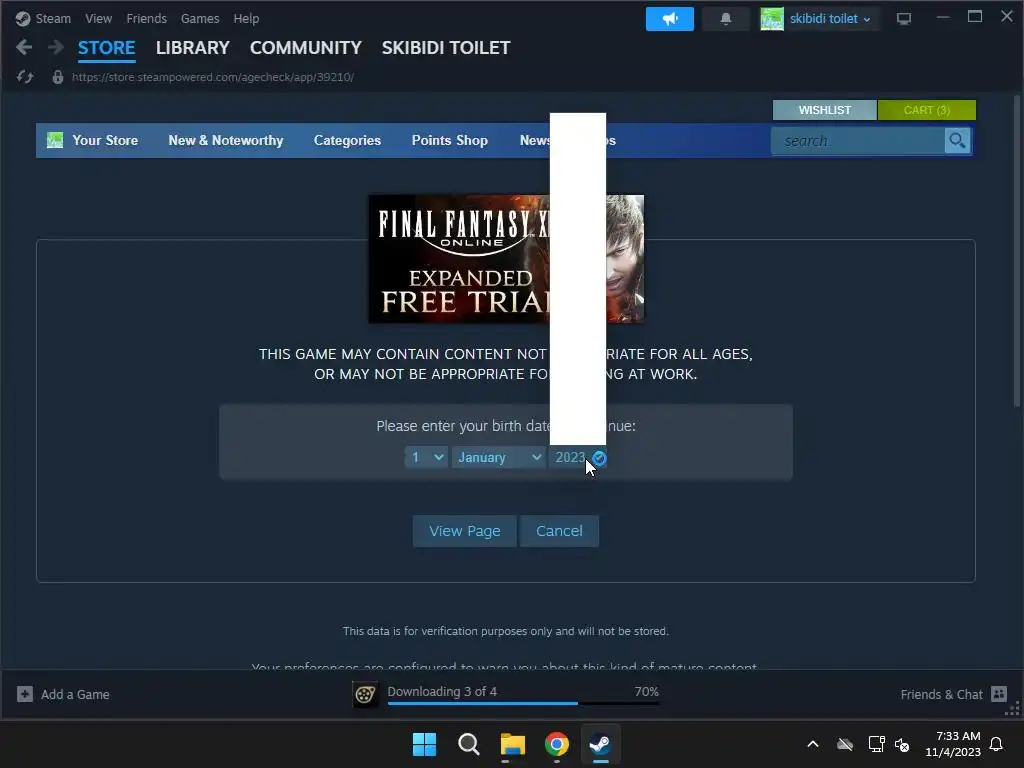Click the store URL address text
This screenshot has width=1024, height=768.
213,77
